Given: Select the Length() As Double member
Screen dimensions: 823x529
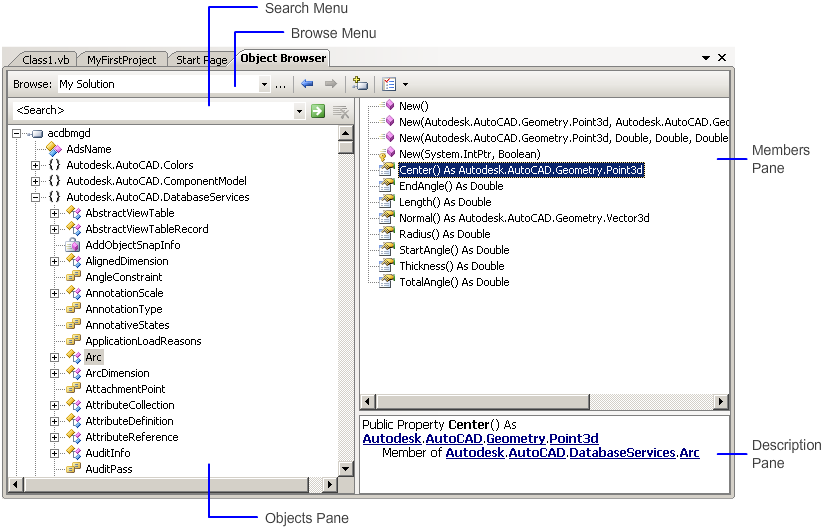Looking at the screenshot, I should point(445,202).
